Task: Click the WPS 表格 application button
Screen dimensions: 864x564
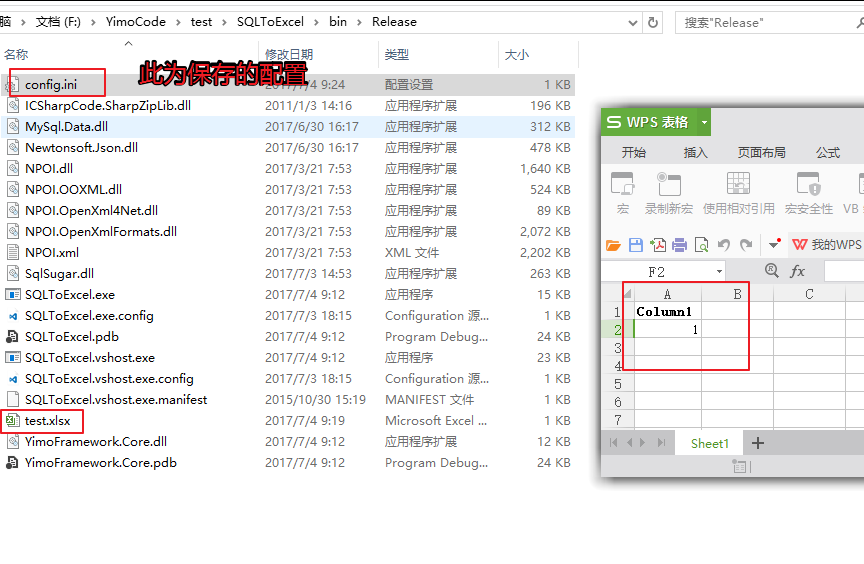Action: tap(649, 122)
